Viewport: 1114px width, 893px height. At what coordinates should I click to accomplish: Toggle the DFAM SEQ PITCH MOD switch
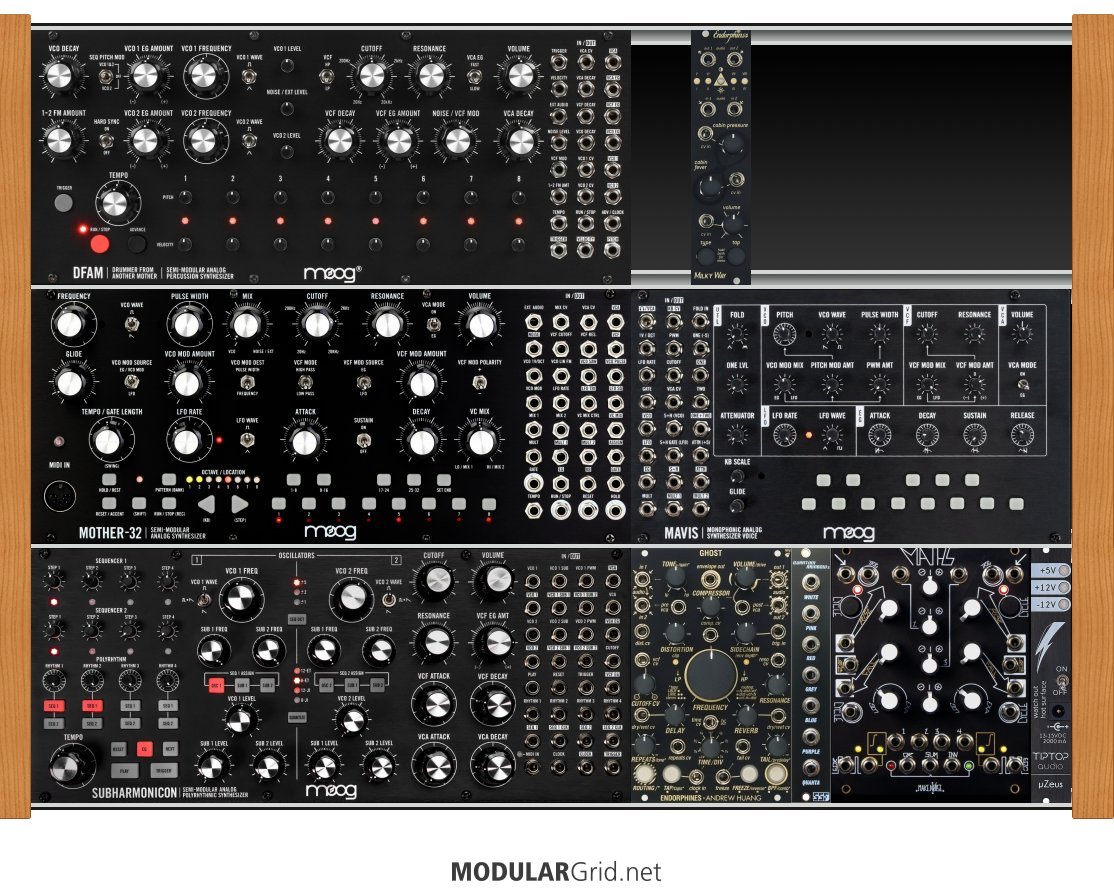pyautogui.click(x=107, y=76)
